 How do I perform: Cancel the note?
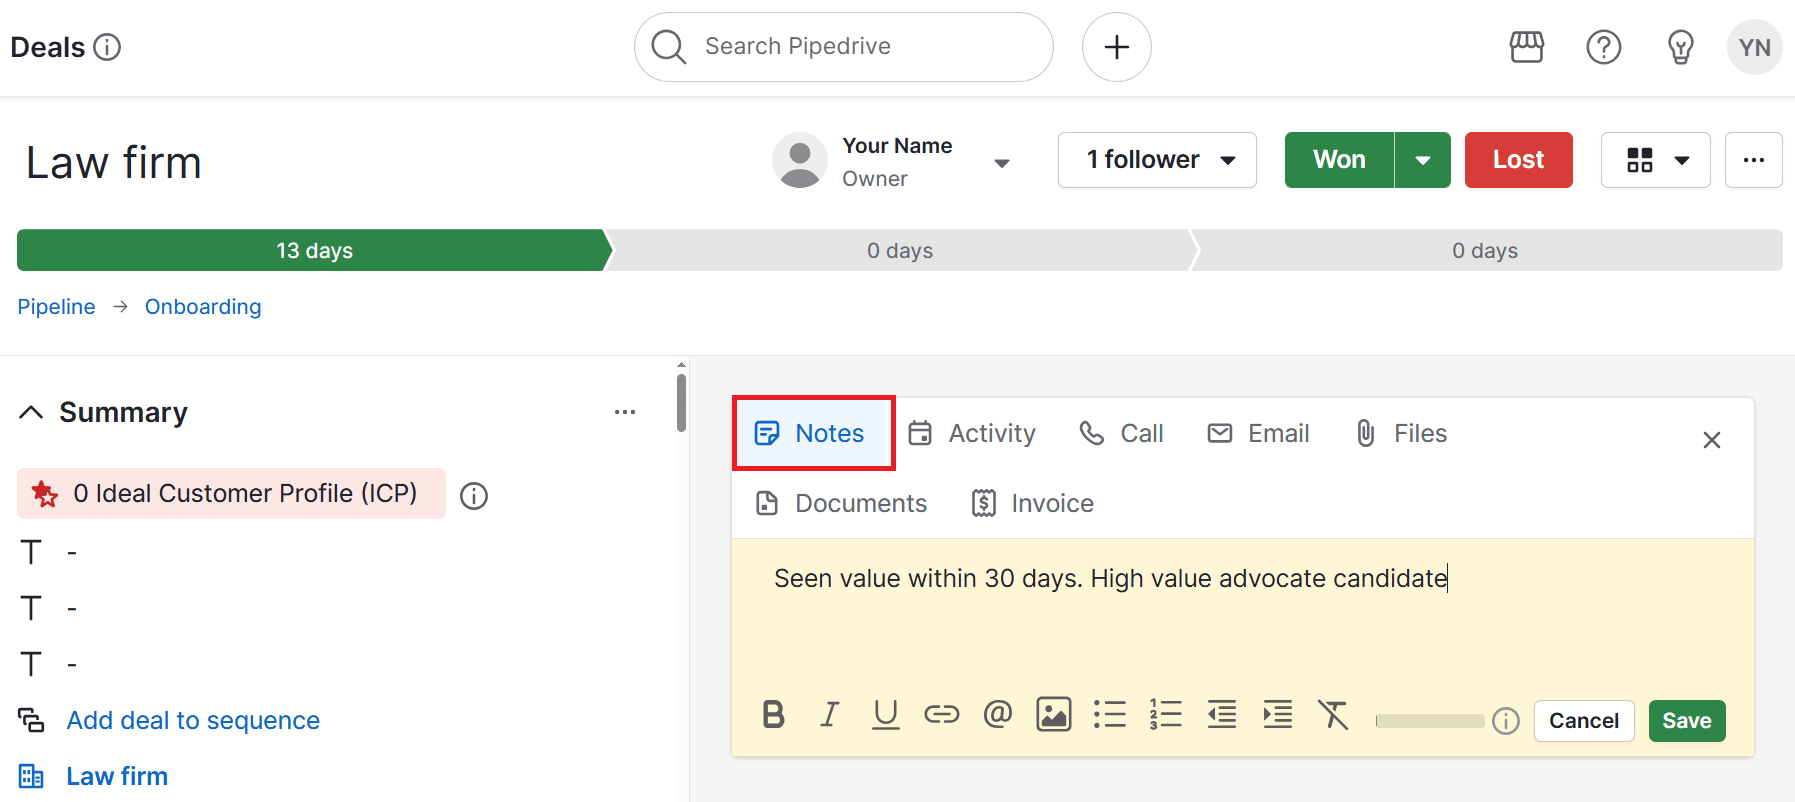click(x=1584, y=720)
